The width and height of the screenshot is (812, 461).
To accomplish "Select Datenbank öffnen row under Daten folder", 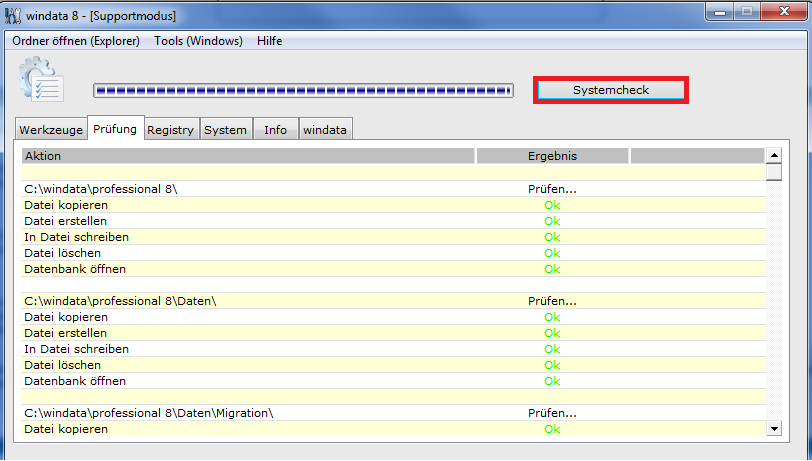I will (394, 381).
